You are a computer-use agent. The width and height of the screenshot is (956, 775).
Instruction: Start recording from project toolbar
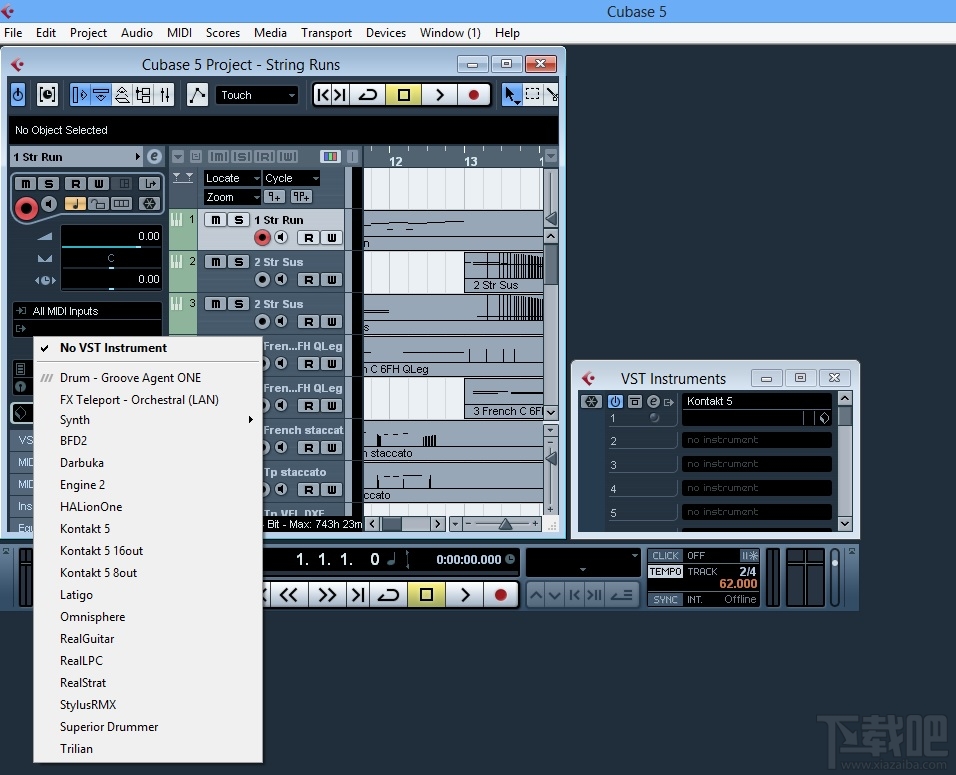click(x=474, y=95)
